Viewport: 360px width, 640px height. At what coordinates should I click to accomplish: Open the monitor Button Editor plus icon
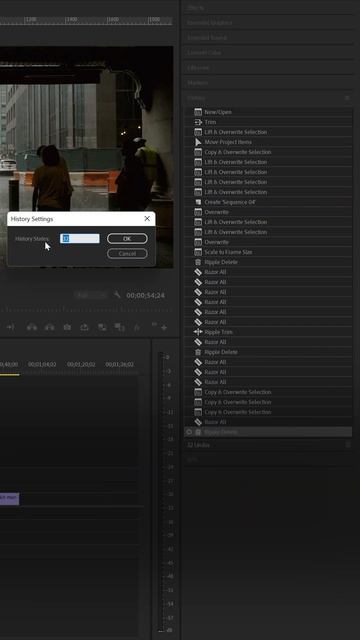[x=164, y=327]
